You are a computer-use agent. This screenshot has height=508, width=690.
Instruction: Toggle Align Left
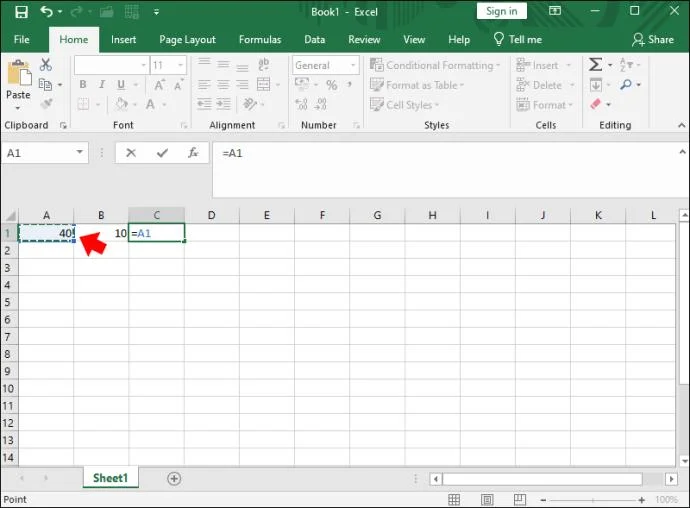point(204,85)
